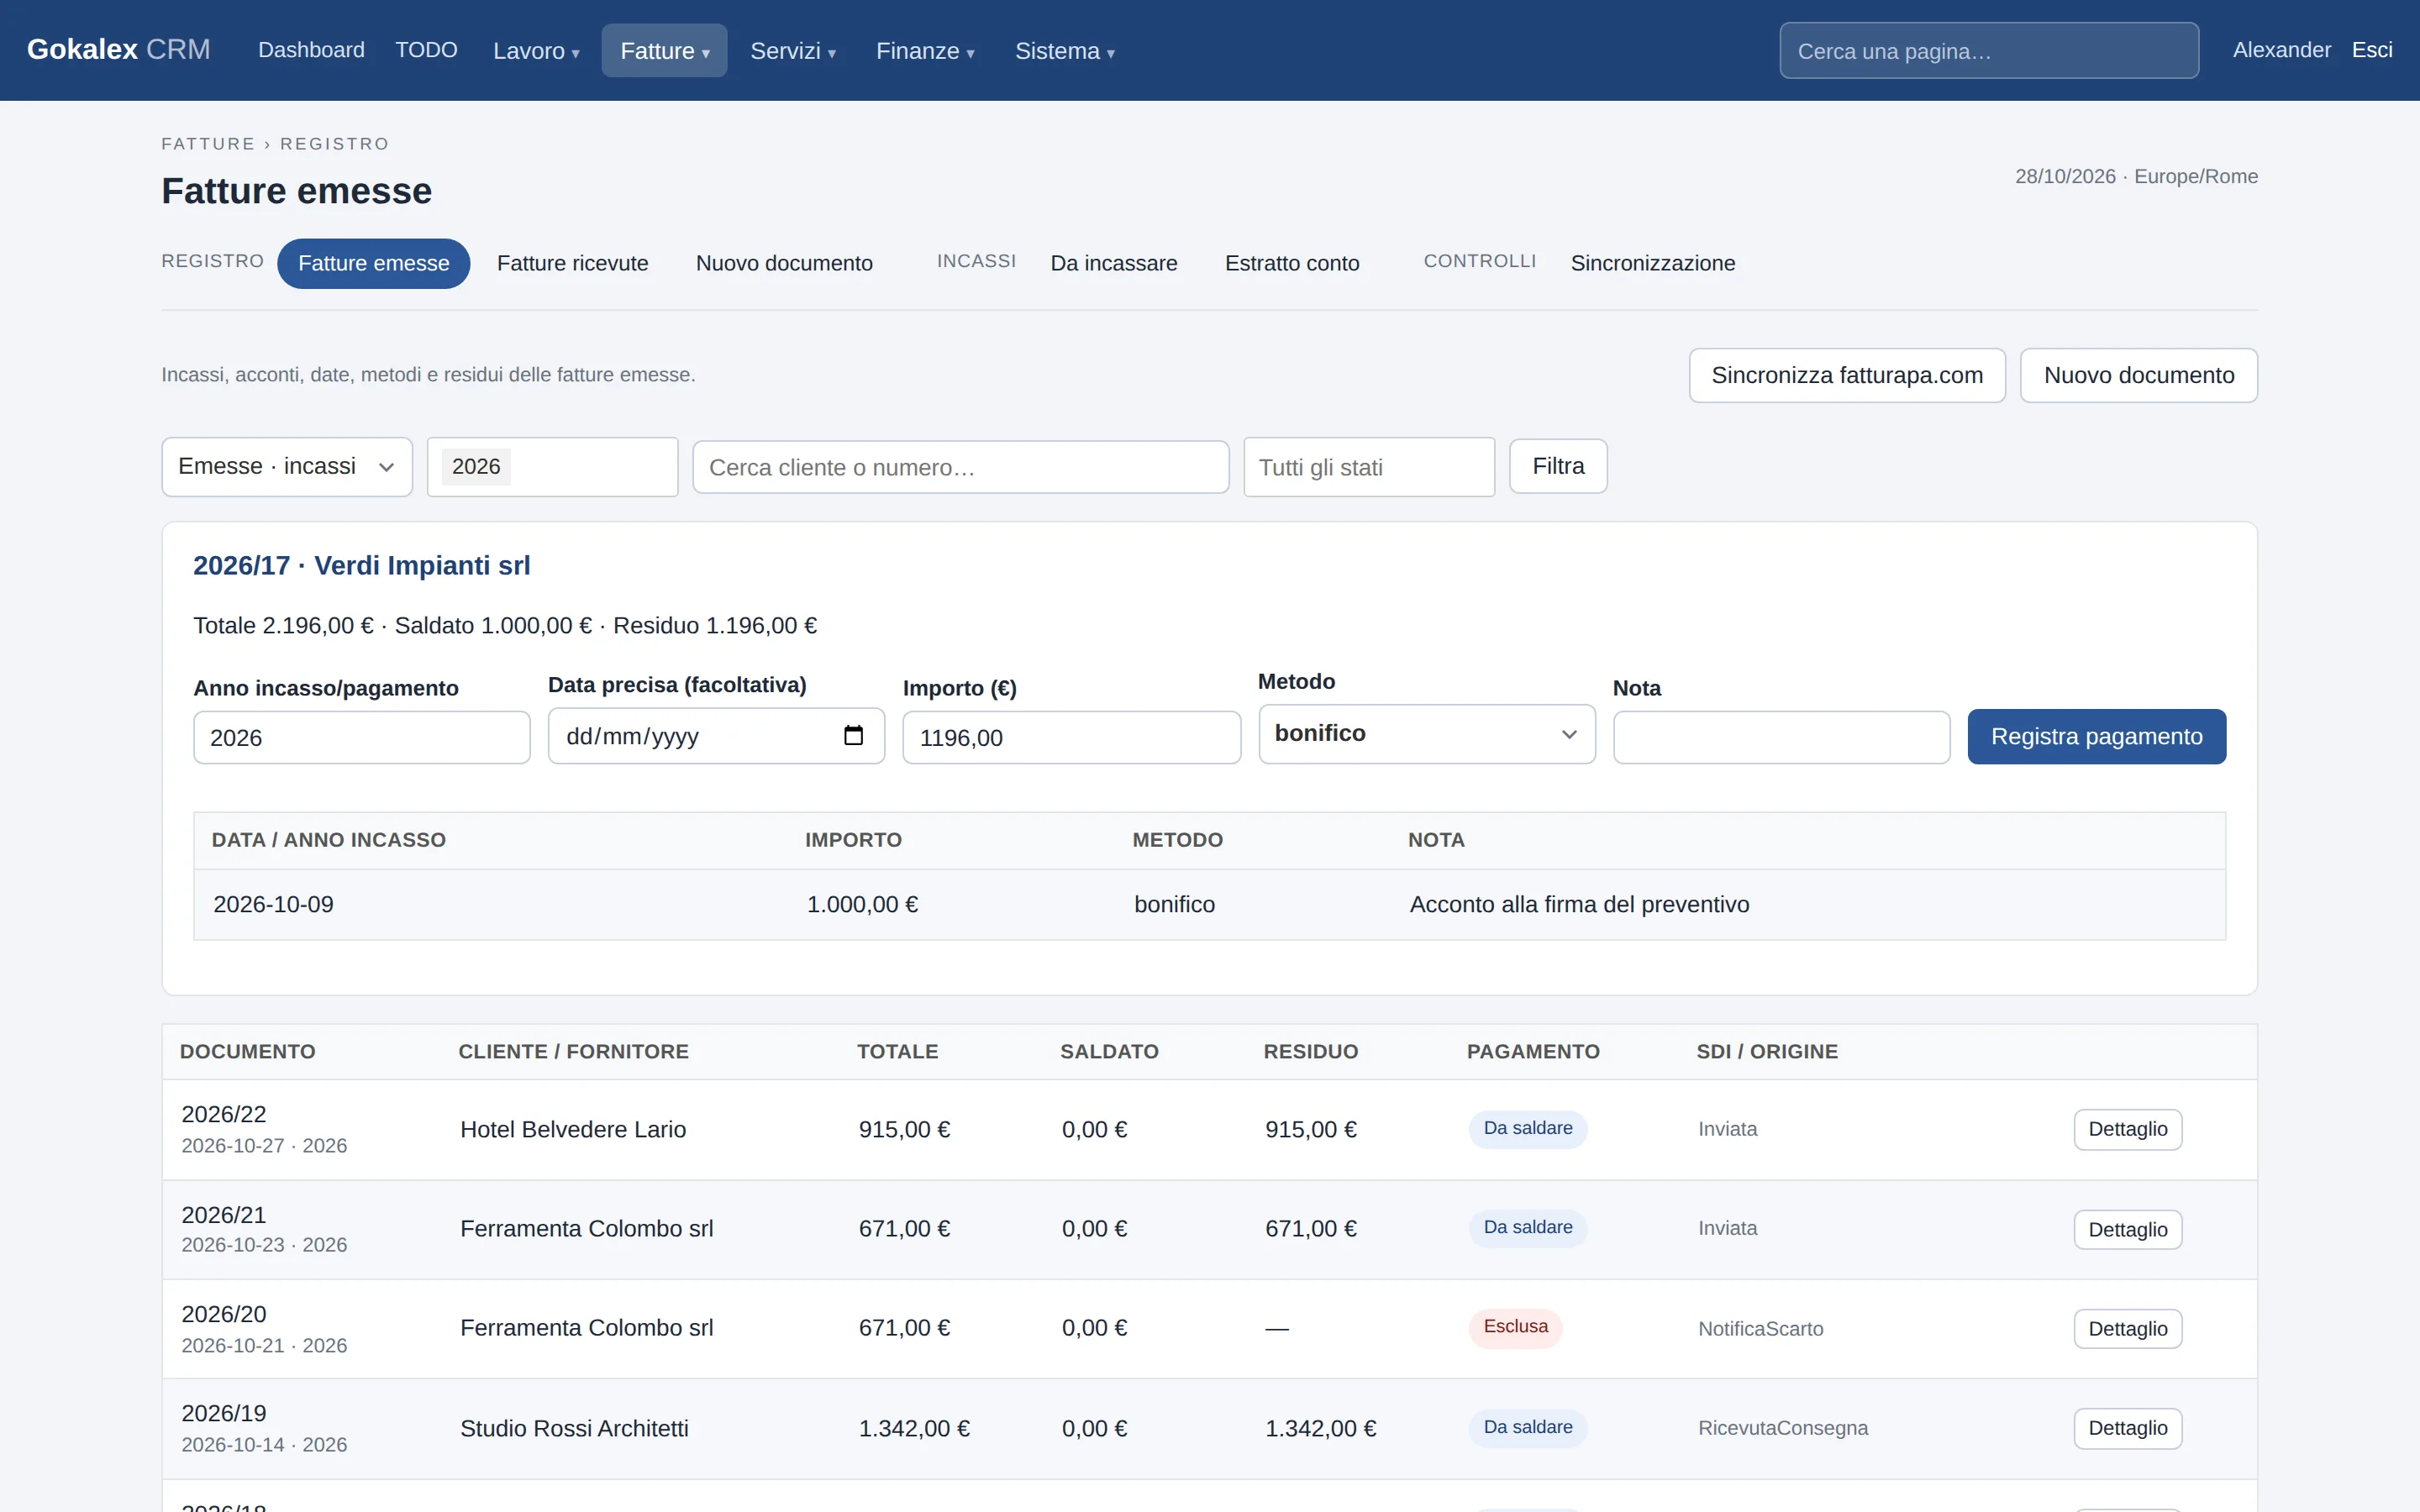Click the RicevutaConsegna status text
This screenshot has width=2420, height=1512.
pos(1782,1428)
